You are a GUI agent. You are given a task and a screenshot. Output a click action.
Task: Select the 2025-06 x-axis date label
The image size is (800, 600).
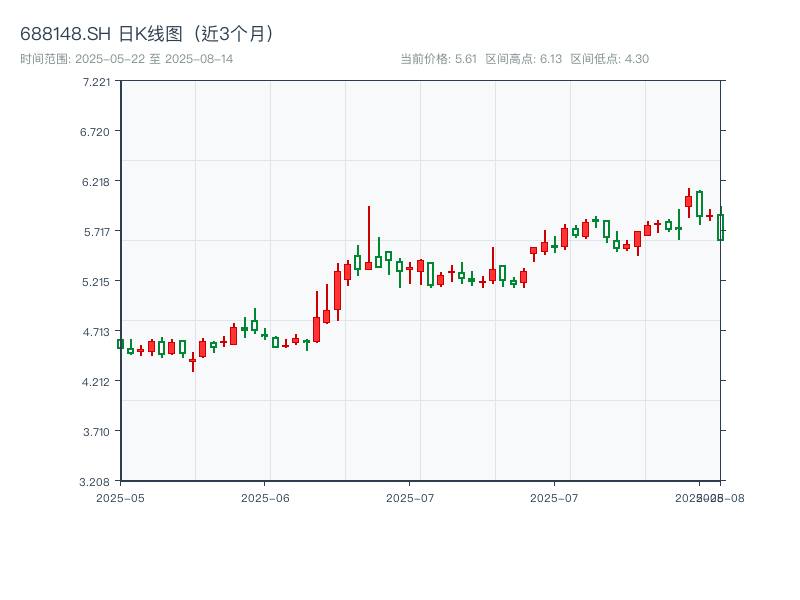pos(265,497)
